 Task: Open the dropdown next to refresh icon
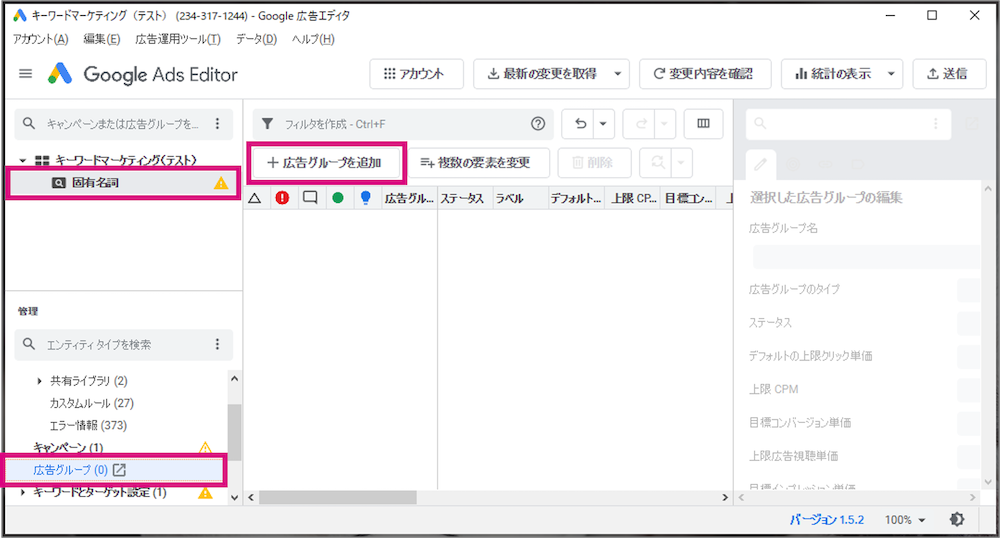pyautogui.click(x=681, y=163)
